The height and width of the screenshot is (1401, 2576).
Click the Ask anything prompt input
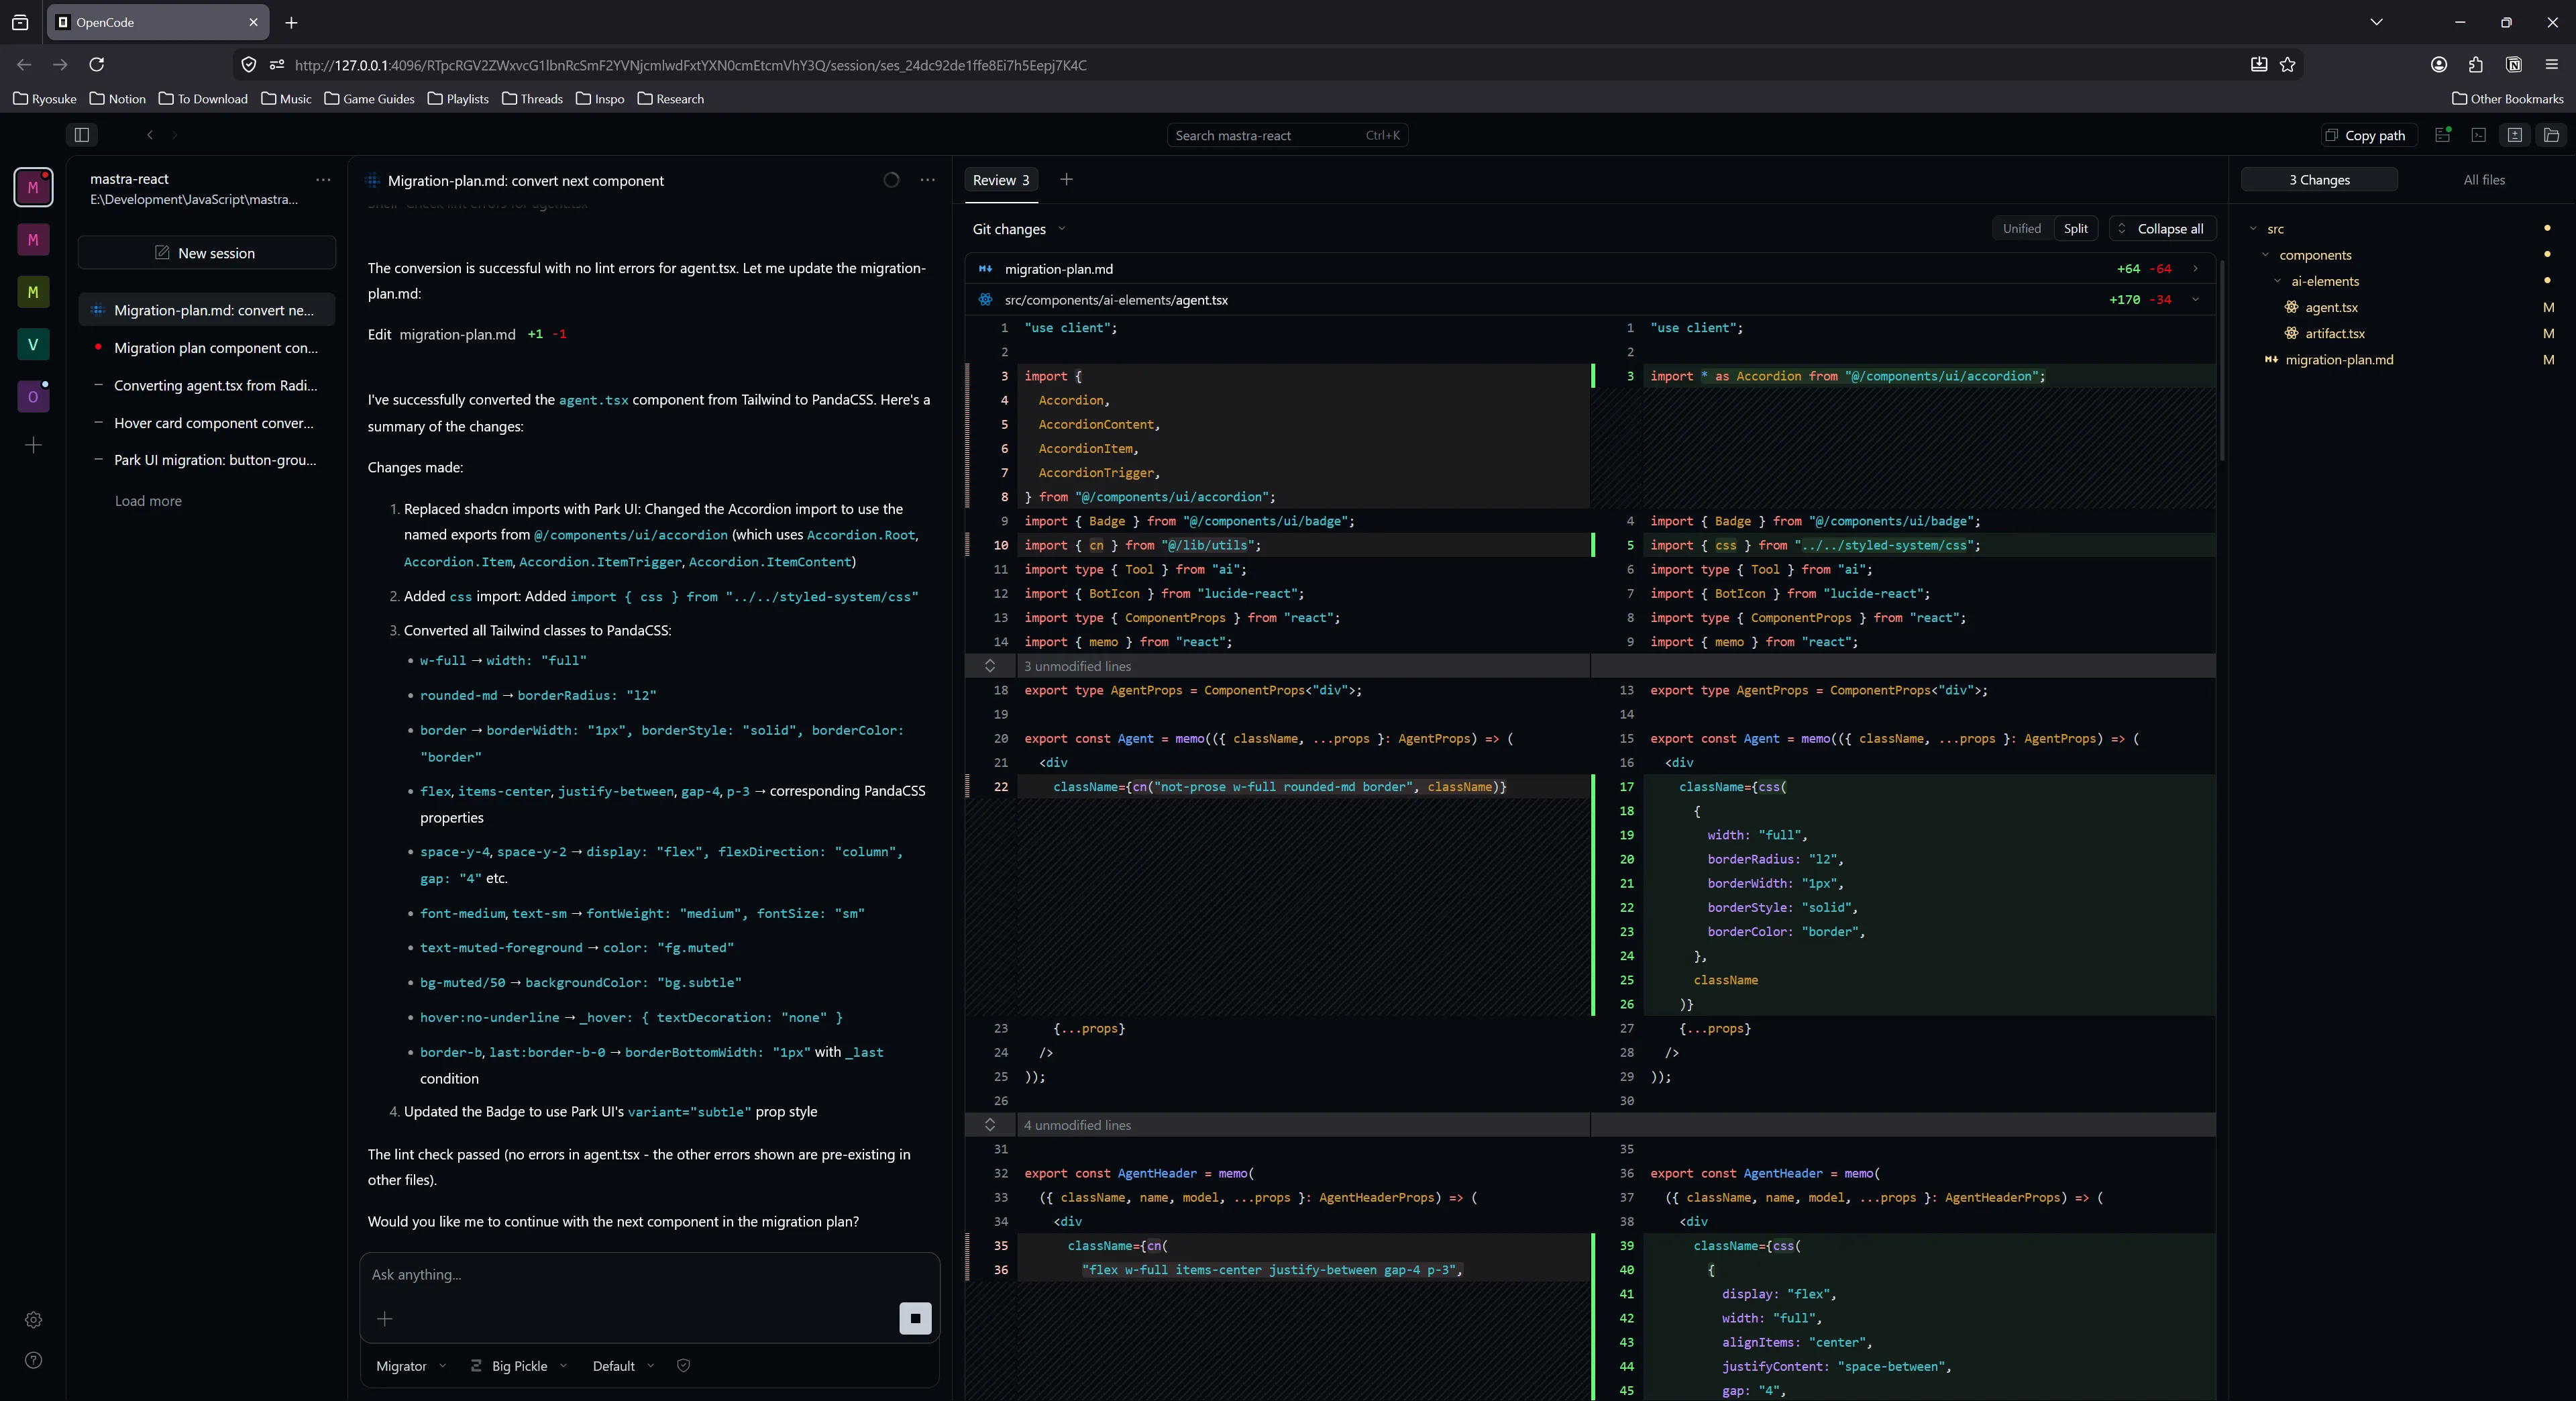click(x=649, y=1274)
